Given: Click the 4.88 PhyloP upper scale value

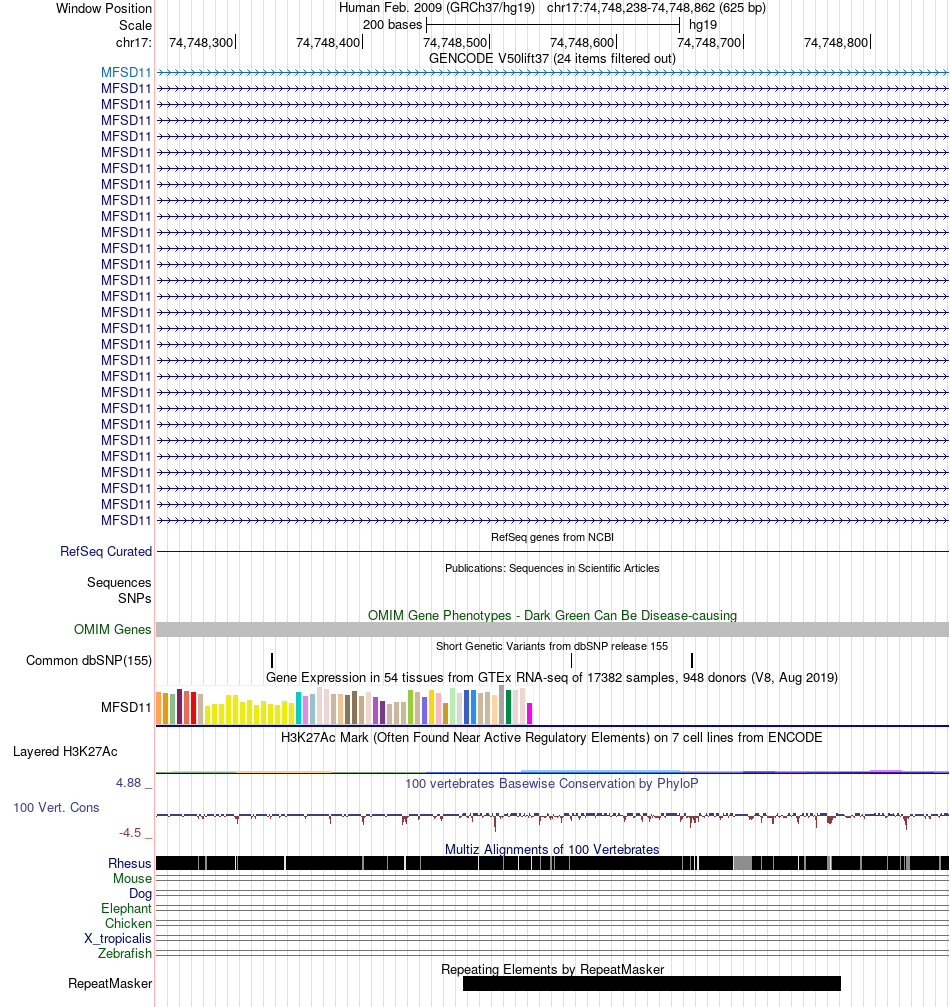Looking at the screenshot, I should point(128,783).
